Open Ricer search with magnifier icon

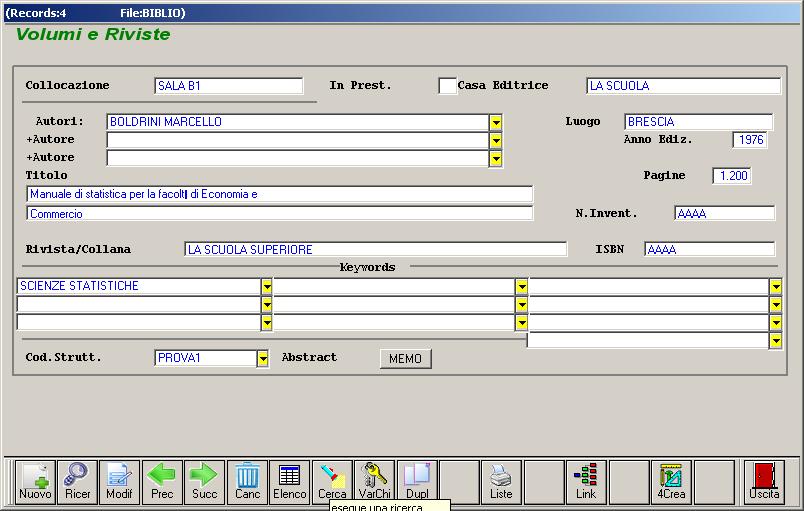[x=77, y=482]
